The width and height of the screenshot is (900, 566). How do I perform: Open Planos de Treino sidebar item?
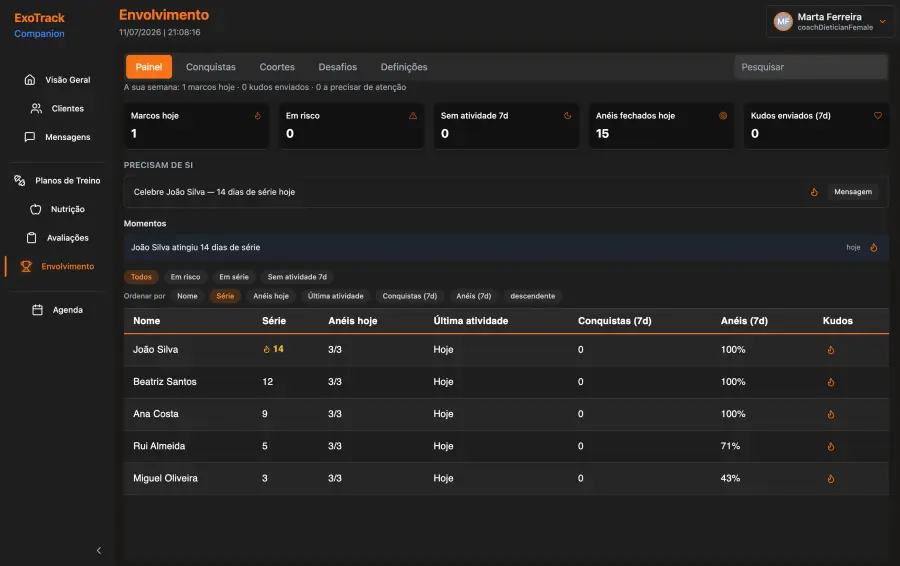(57, 180)
